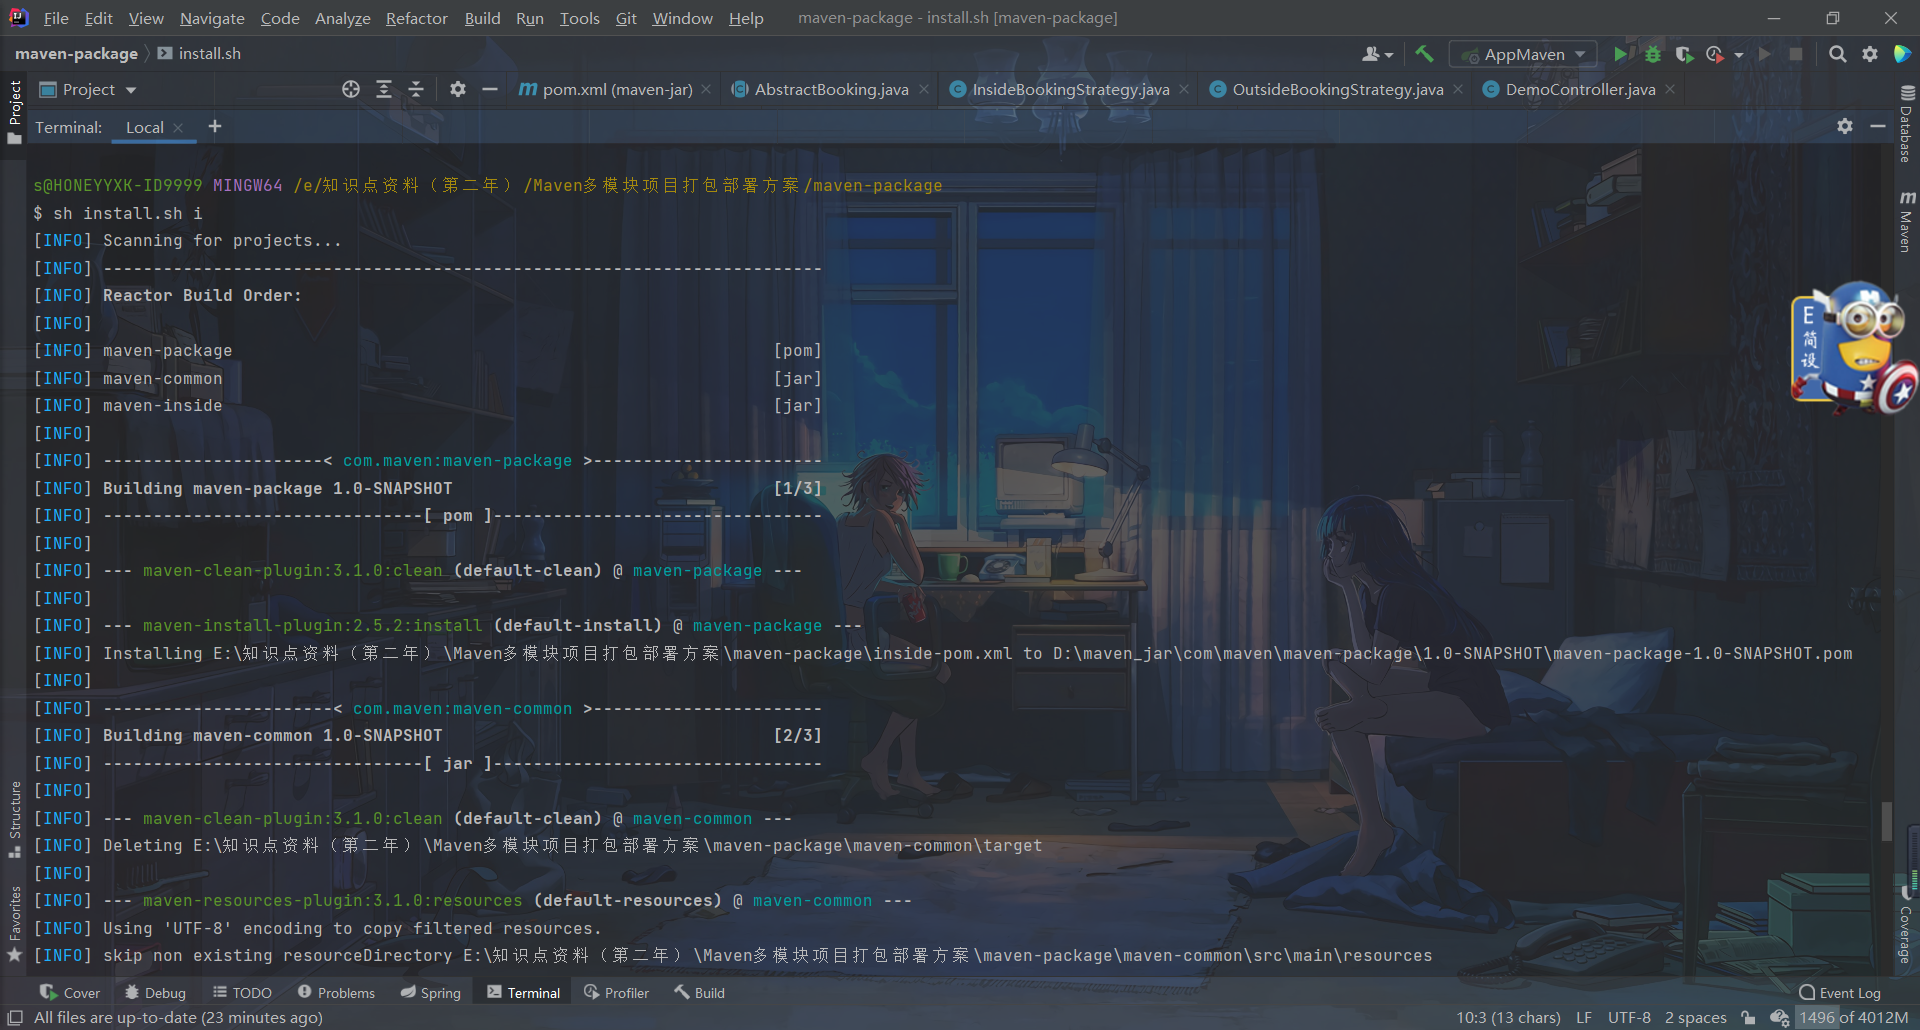Switch to InsideBookingStrategy.java tab
Screen dimensions: 1920x1030
click(x=1070, y=89)
